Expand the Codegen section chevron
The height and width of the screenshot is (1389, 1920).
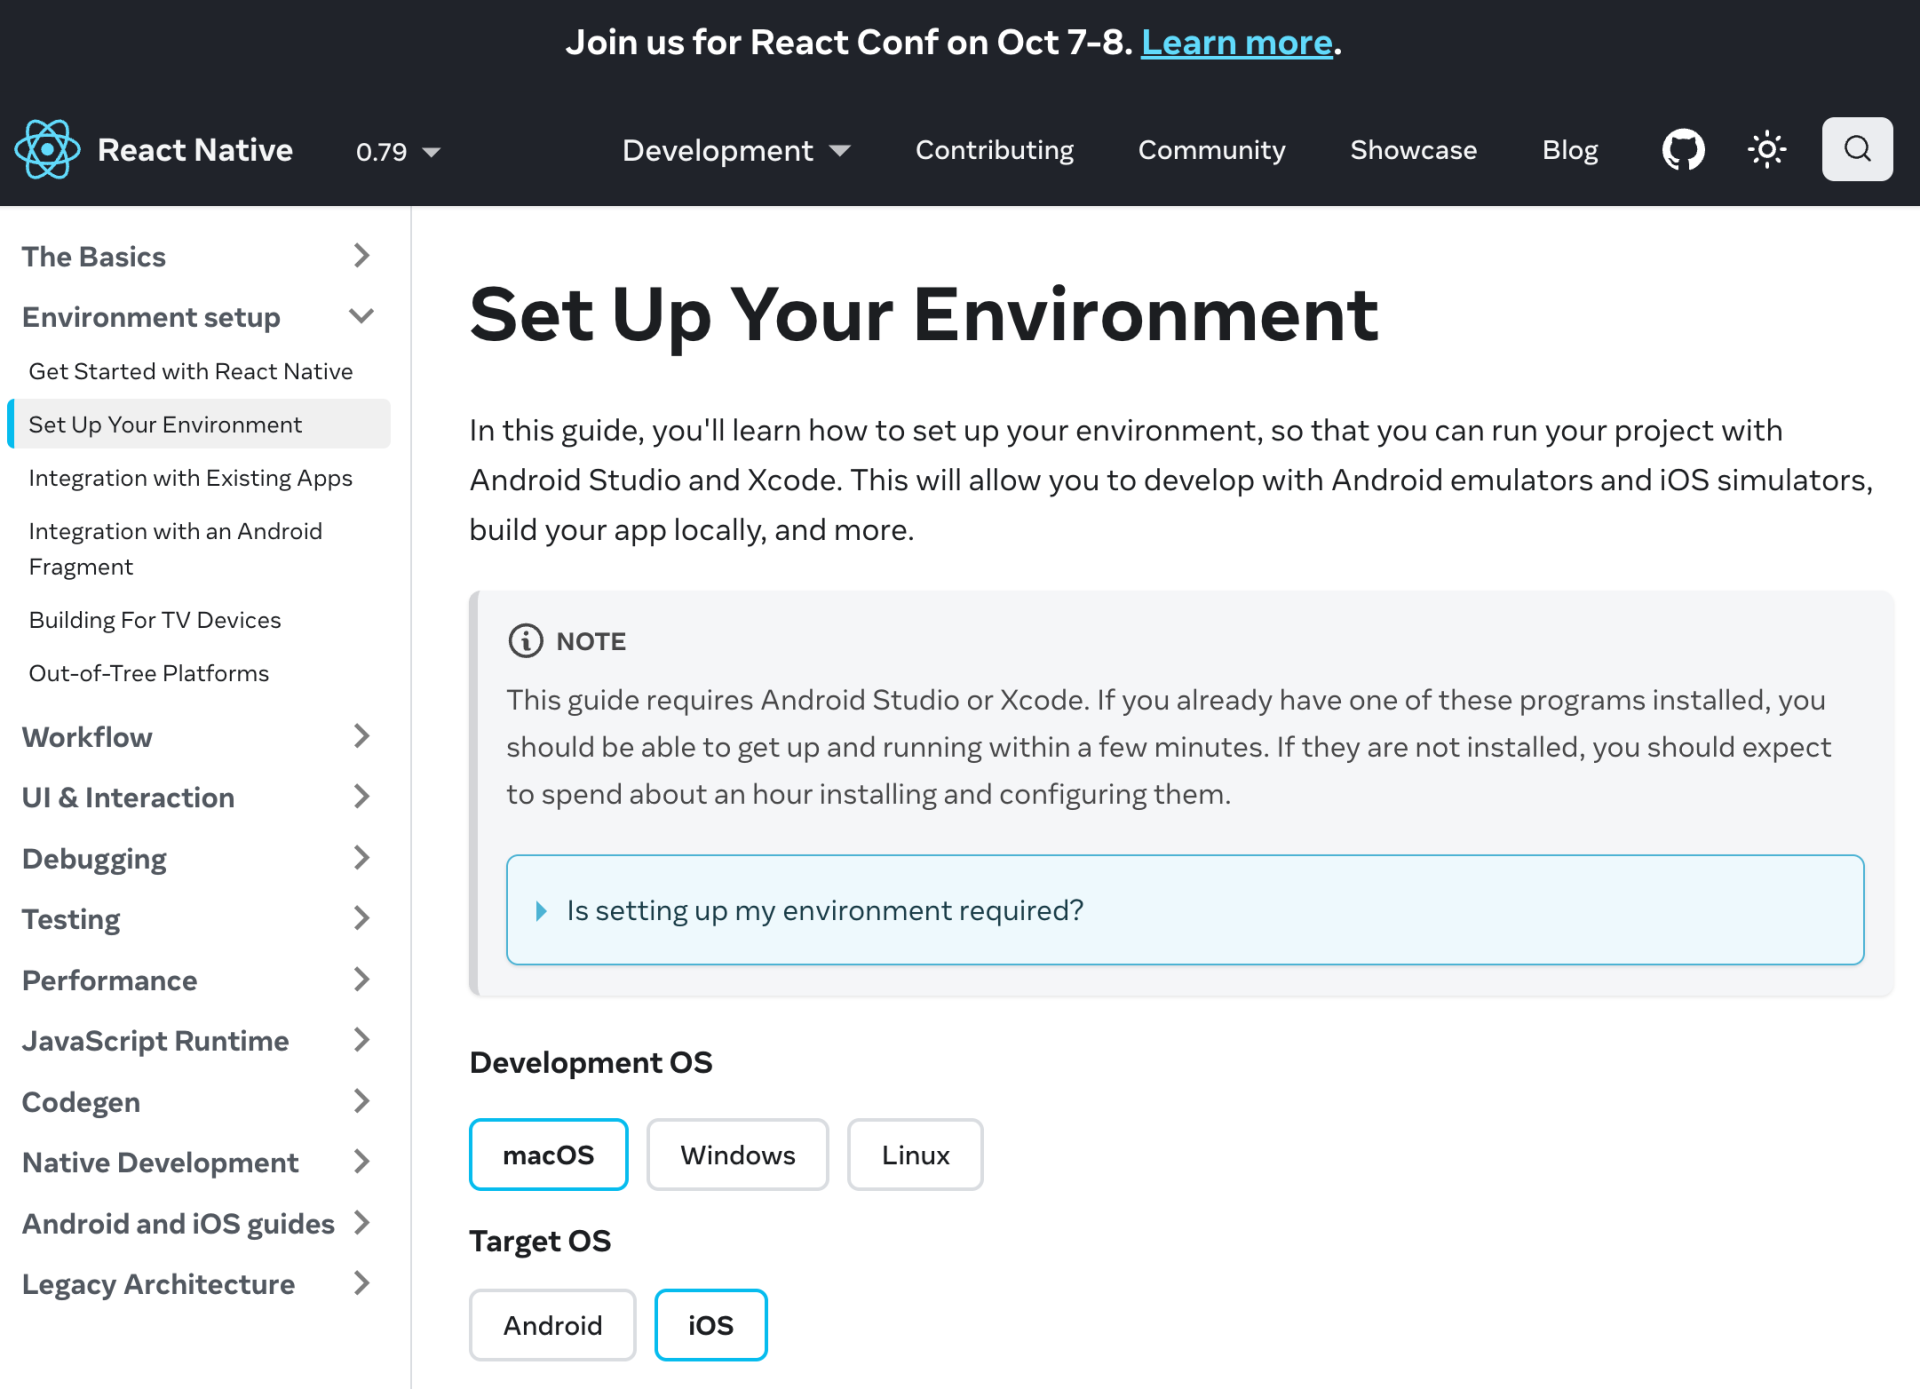(362, 1101)
